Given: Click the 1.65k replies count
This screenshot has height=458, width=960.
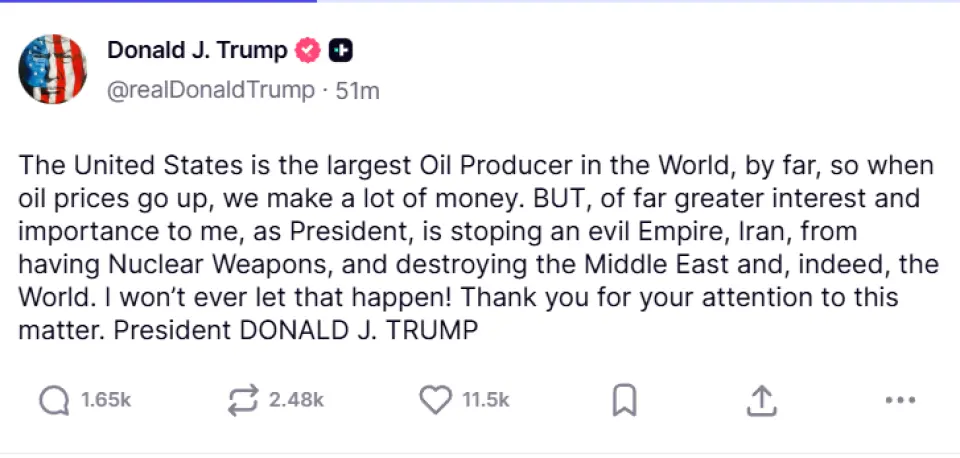Looking at the screenshot, I should pos(106,400).
